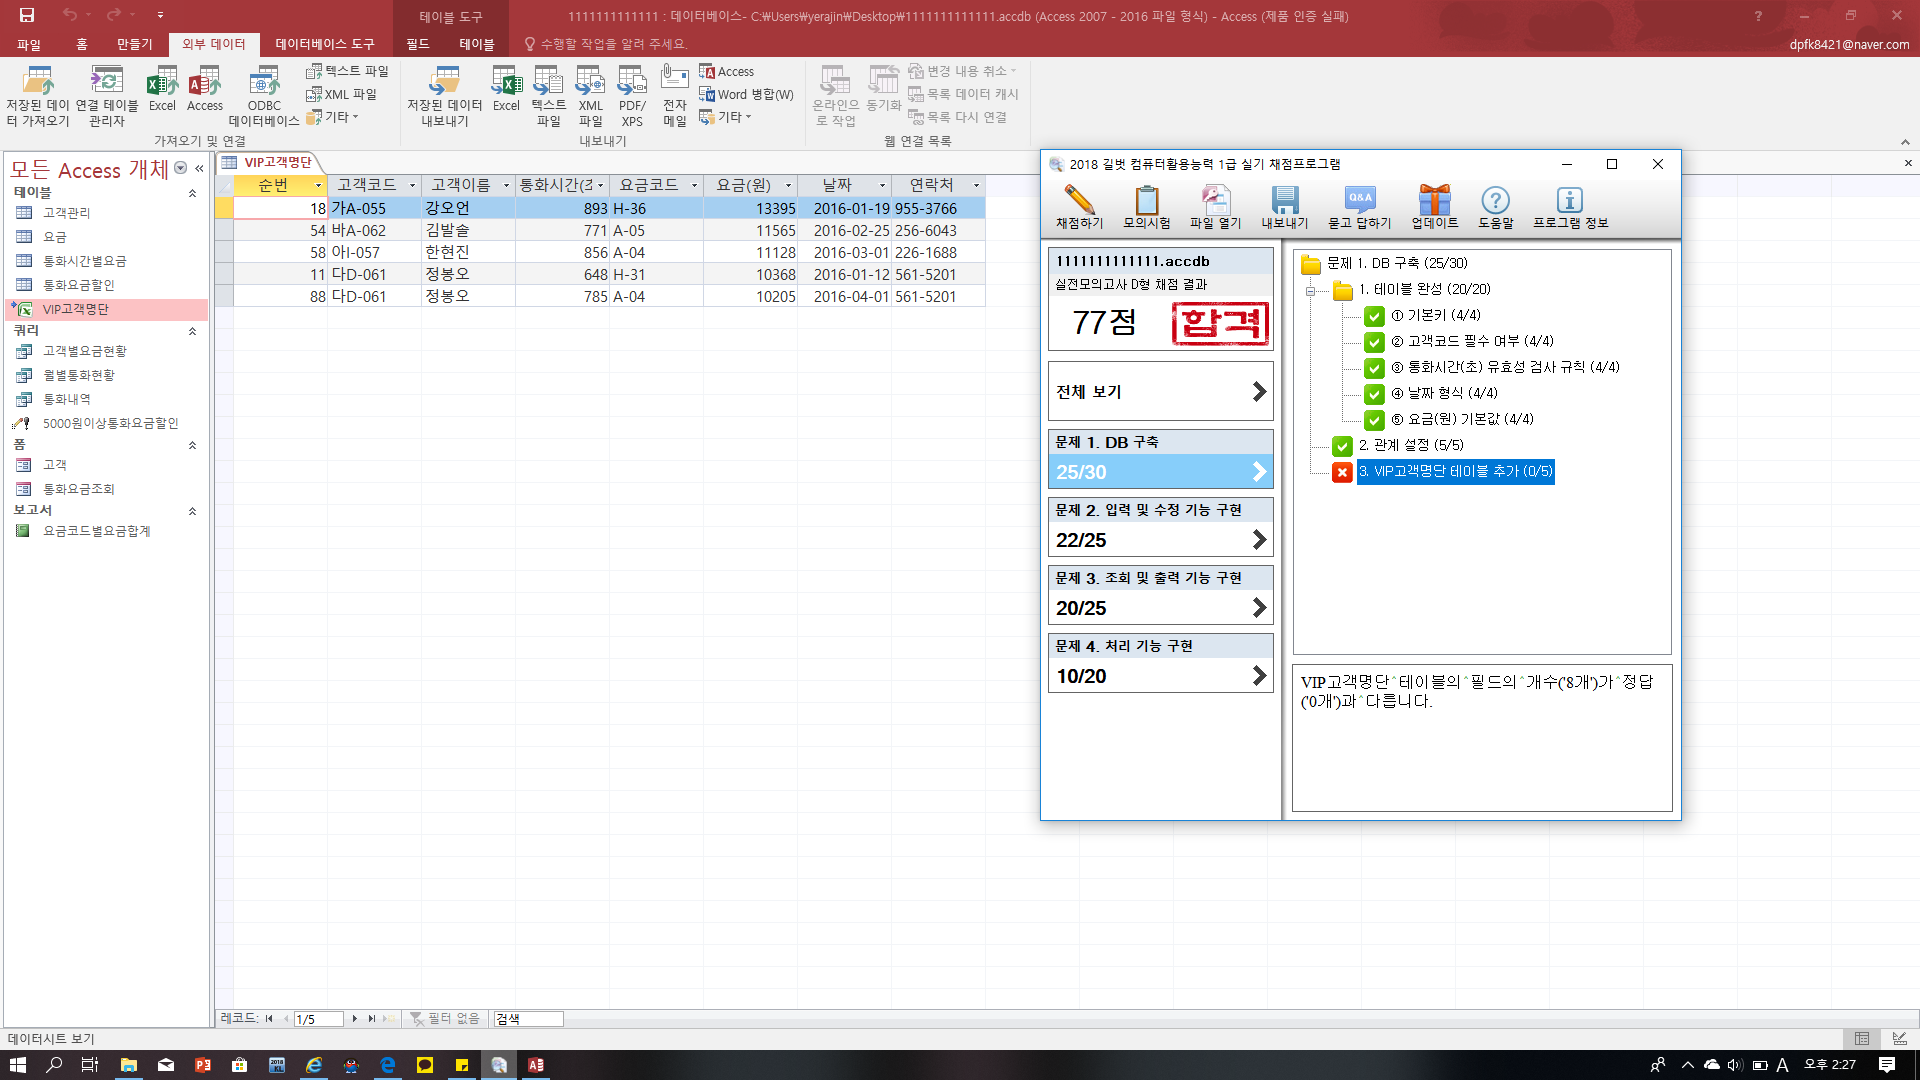Select the 2. 관계 설정 checked item
Image resolution: width=1920 pixels, height=1080 pixels.
[1410, 445]
